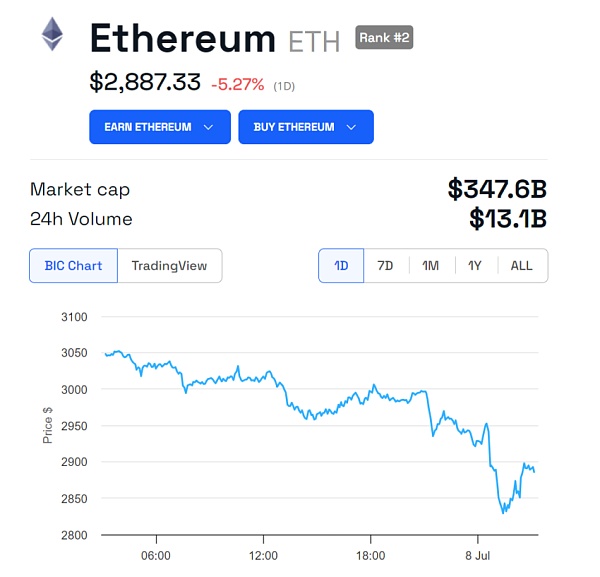This screenshot has width=600, height=577.
Task: Click the Ethereum title heading
Action: (x=182, y=39)
